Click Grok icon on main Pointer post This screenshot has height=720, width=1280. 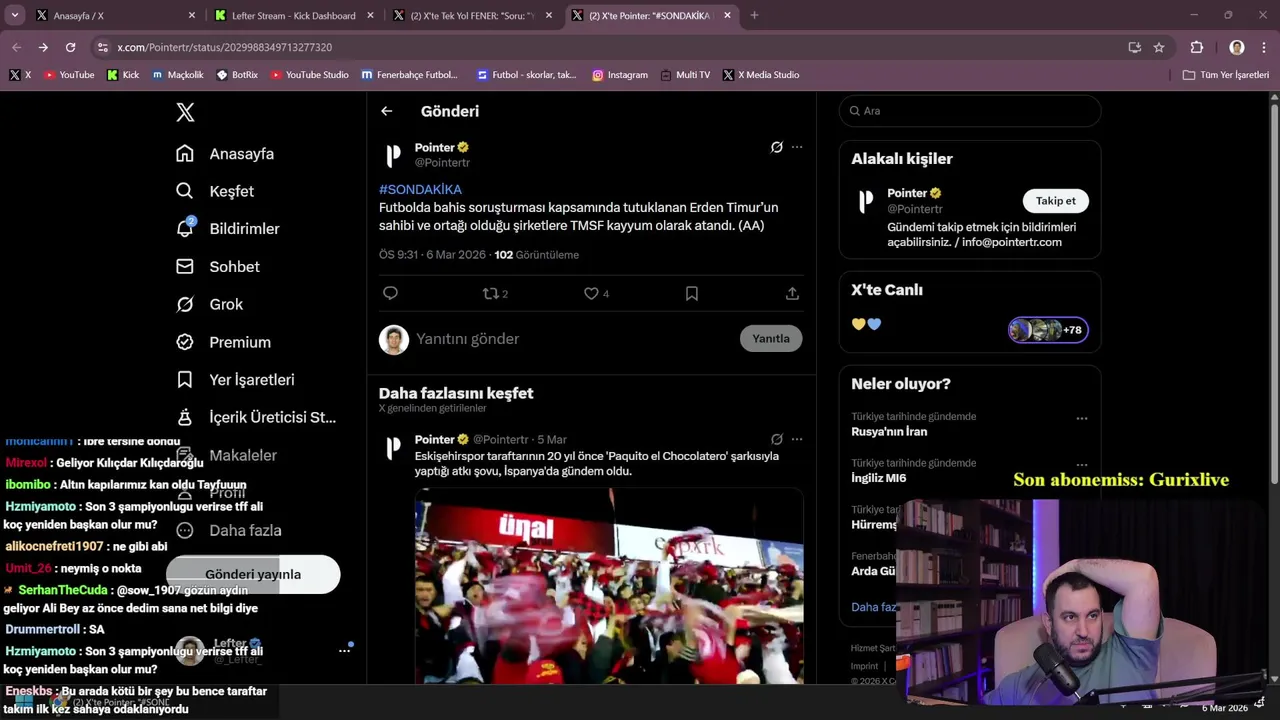(776, 147)
